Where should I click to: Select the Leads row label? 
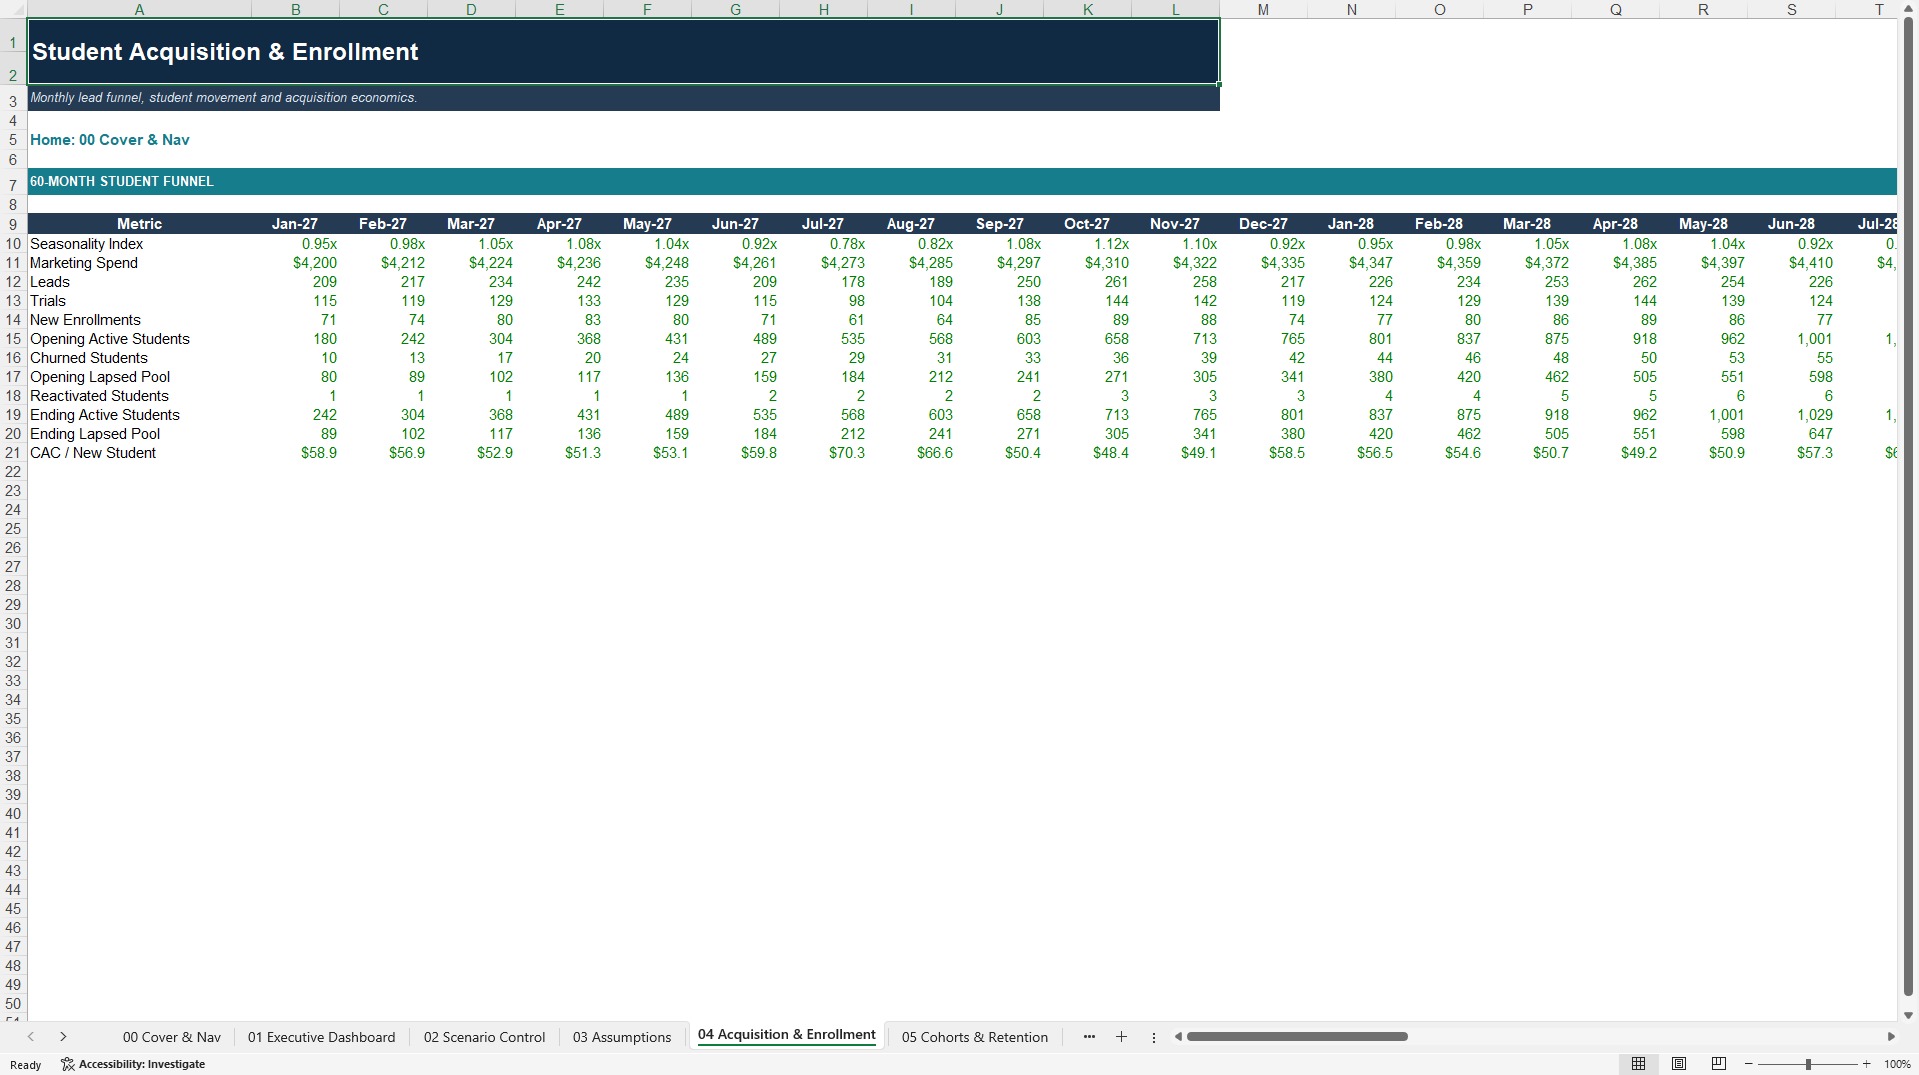pyautogui.click(x=50, y=282)
